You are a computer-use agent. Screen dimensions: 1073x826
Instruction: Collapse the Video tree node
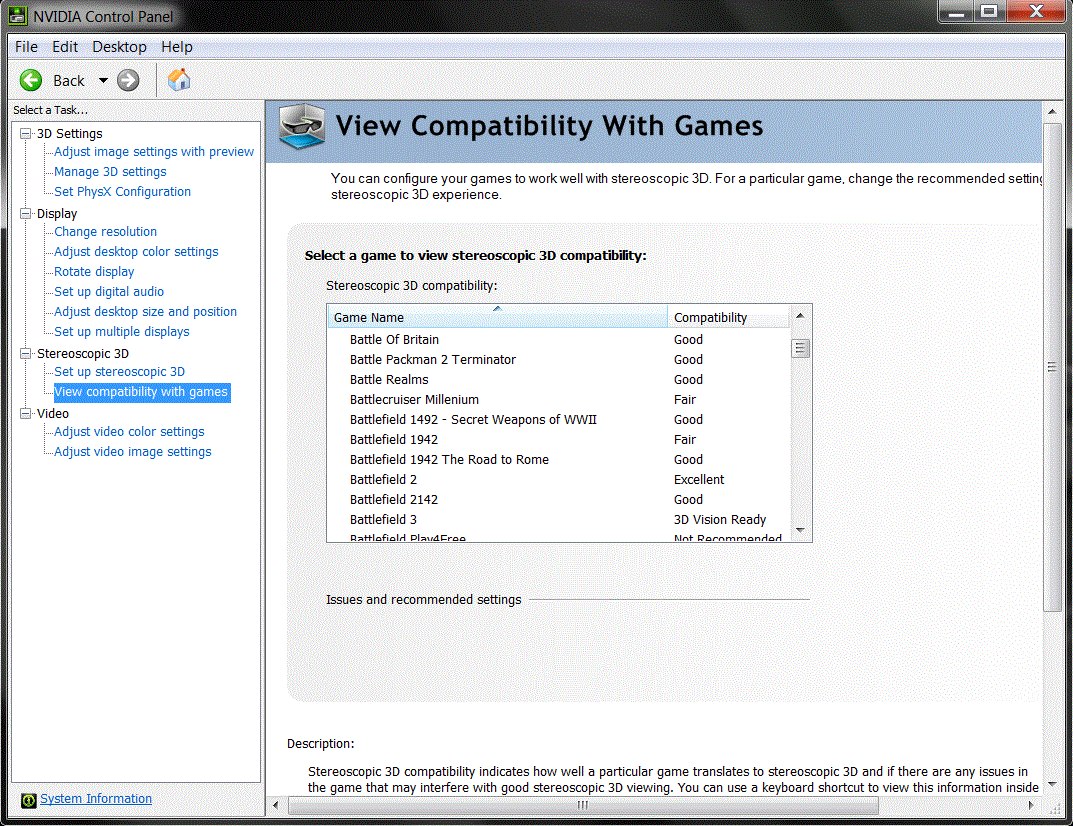click(26, 413)
